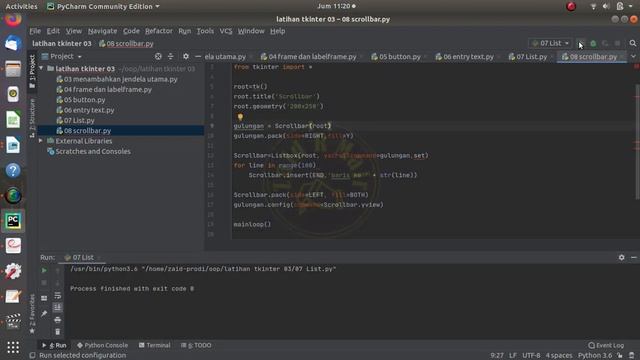Open Search Everywhere magnifier icon
Viewport: 640px width, 360px height.
(633, 43)
